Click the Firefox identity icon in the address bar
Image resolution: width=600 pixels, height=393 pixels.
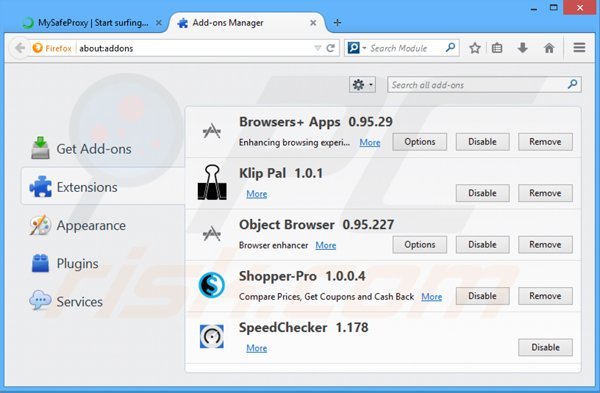[38, 48]
